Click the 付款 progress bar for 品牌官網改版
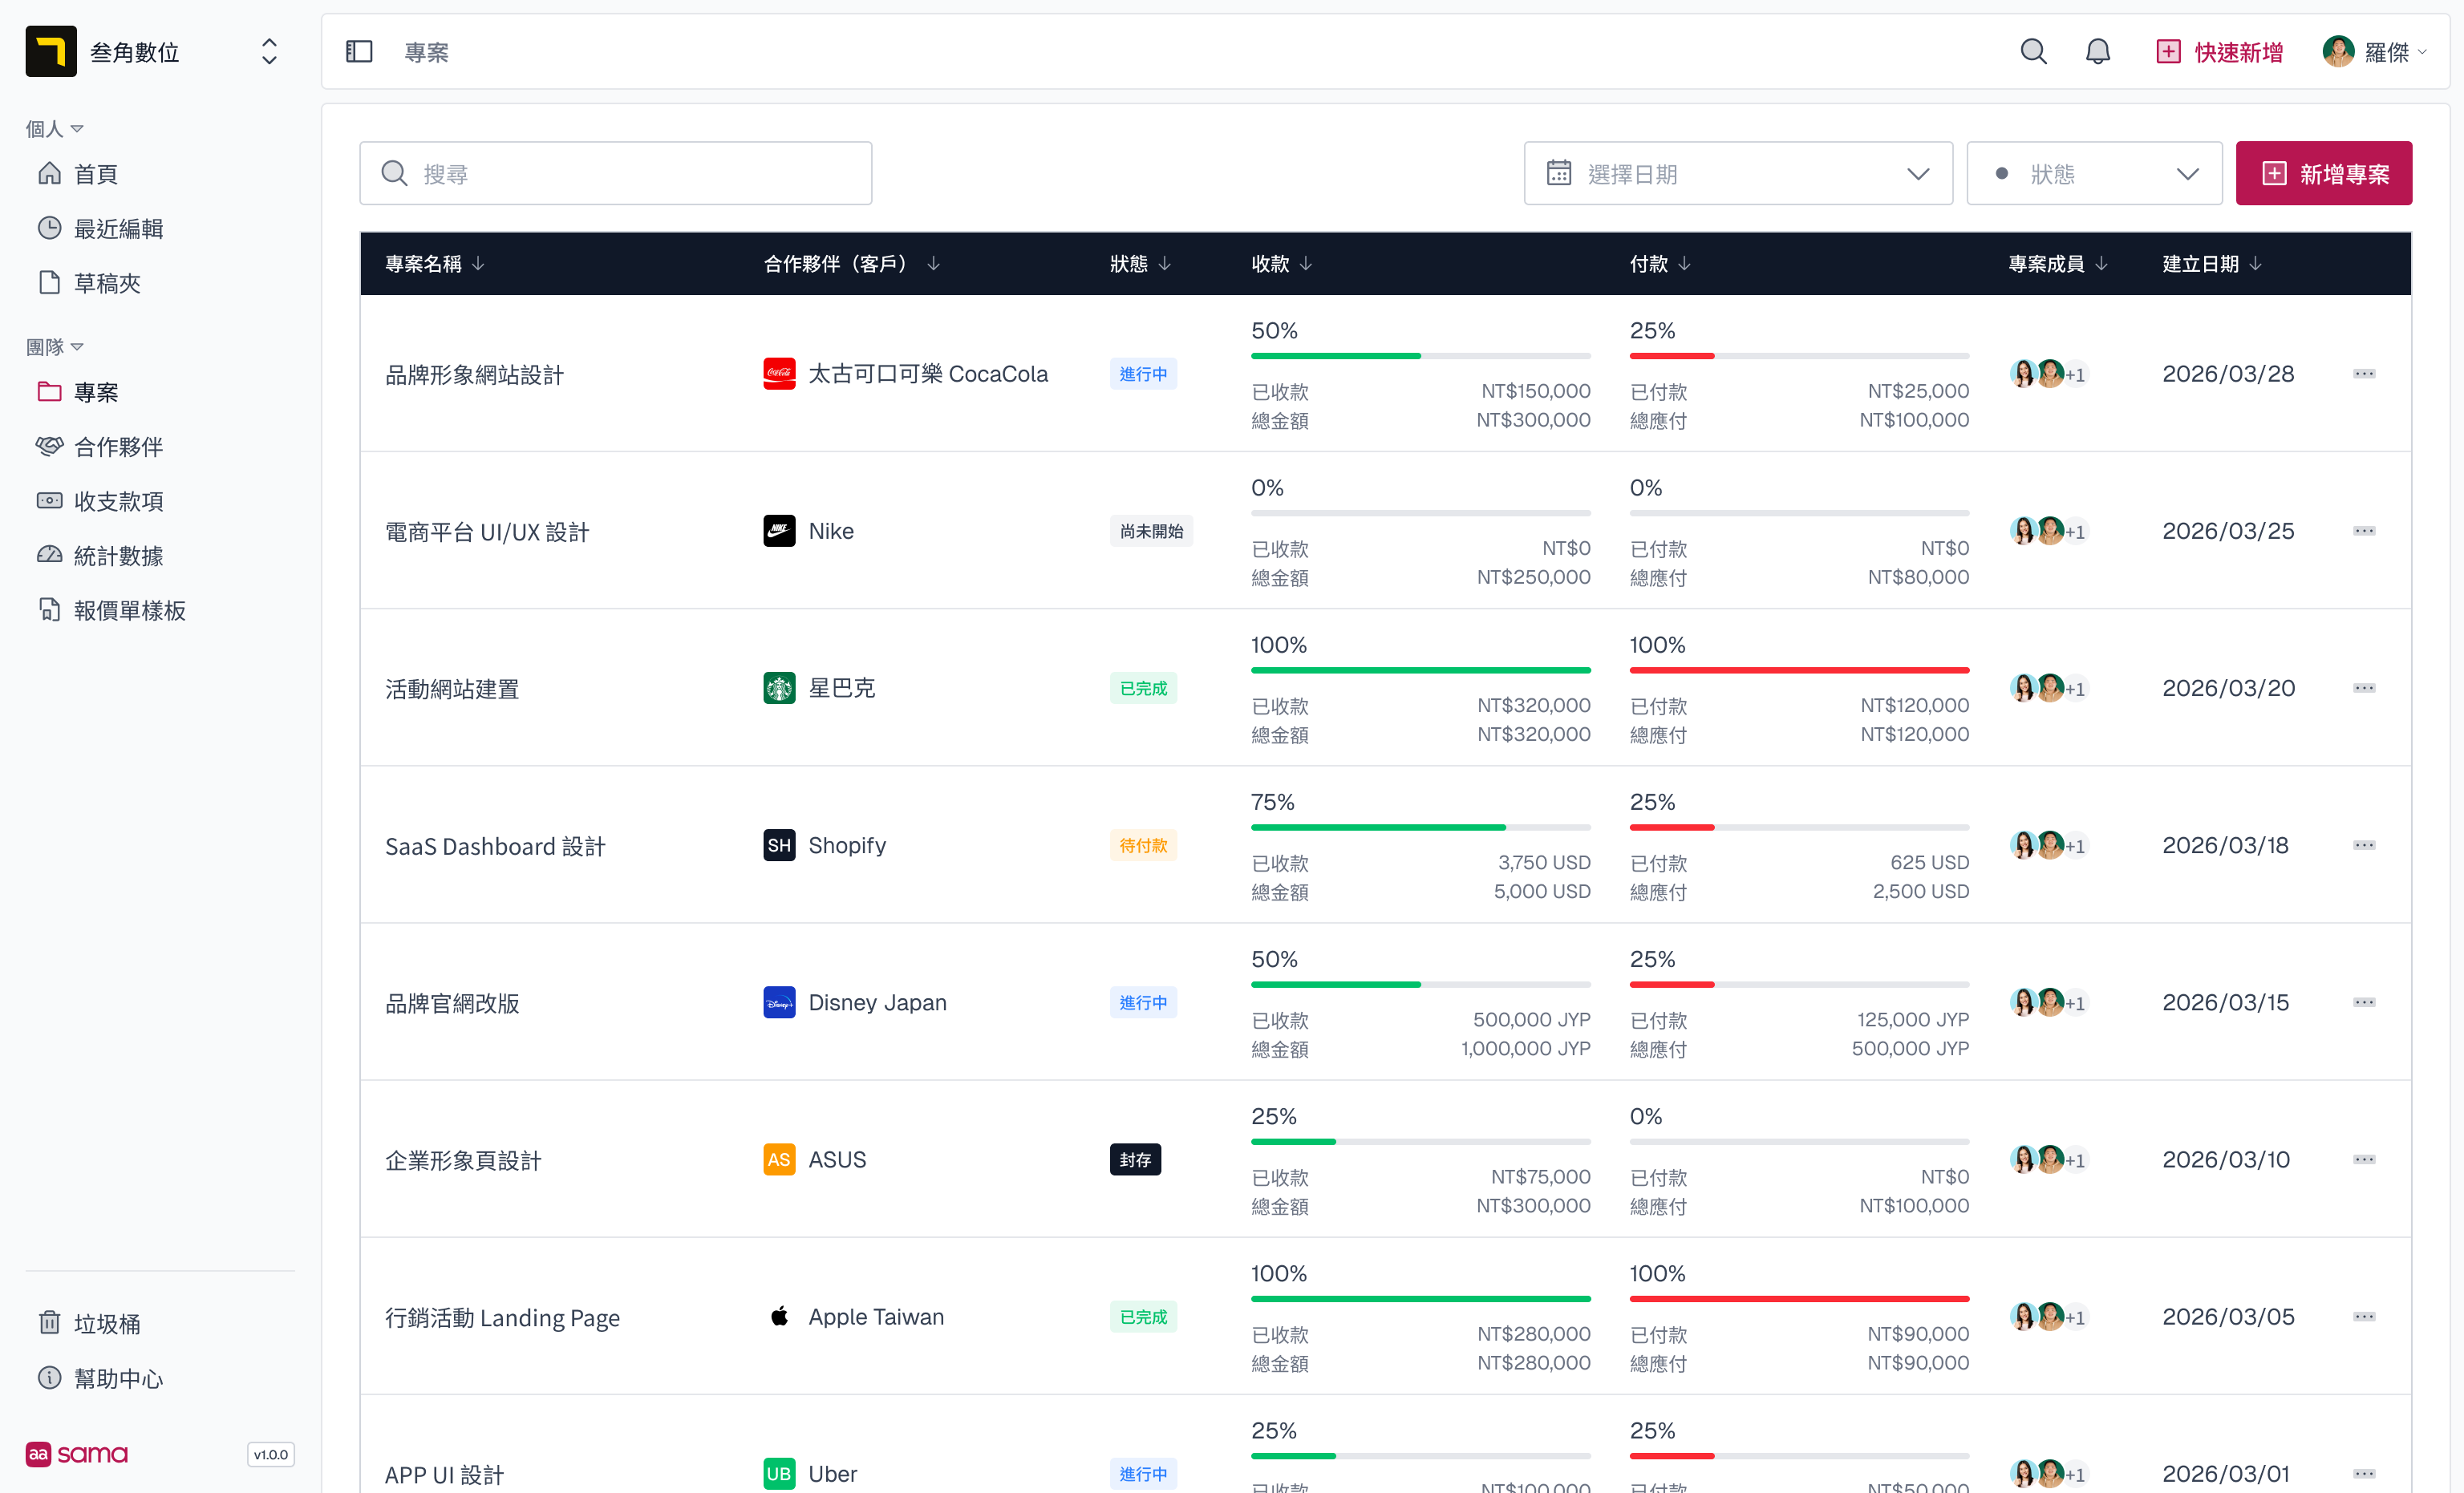Image resolution: width=2464 pixels, height=1493 pixels. (1799, 985)
